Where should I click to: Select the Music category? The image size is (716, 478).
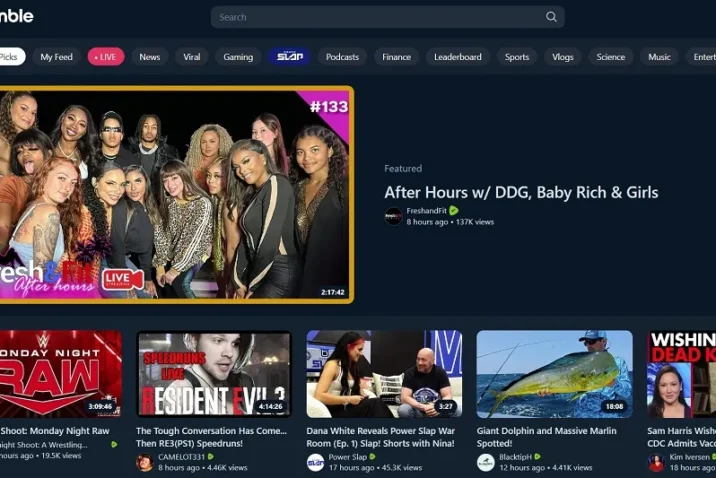click(x=659, y=57)
